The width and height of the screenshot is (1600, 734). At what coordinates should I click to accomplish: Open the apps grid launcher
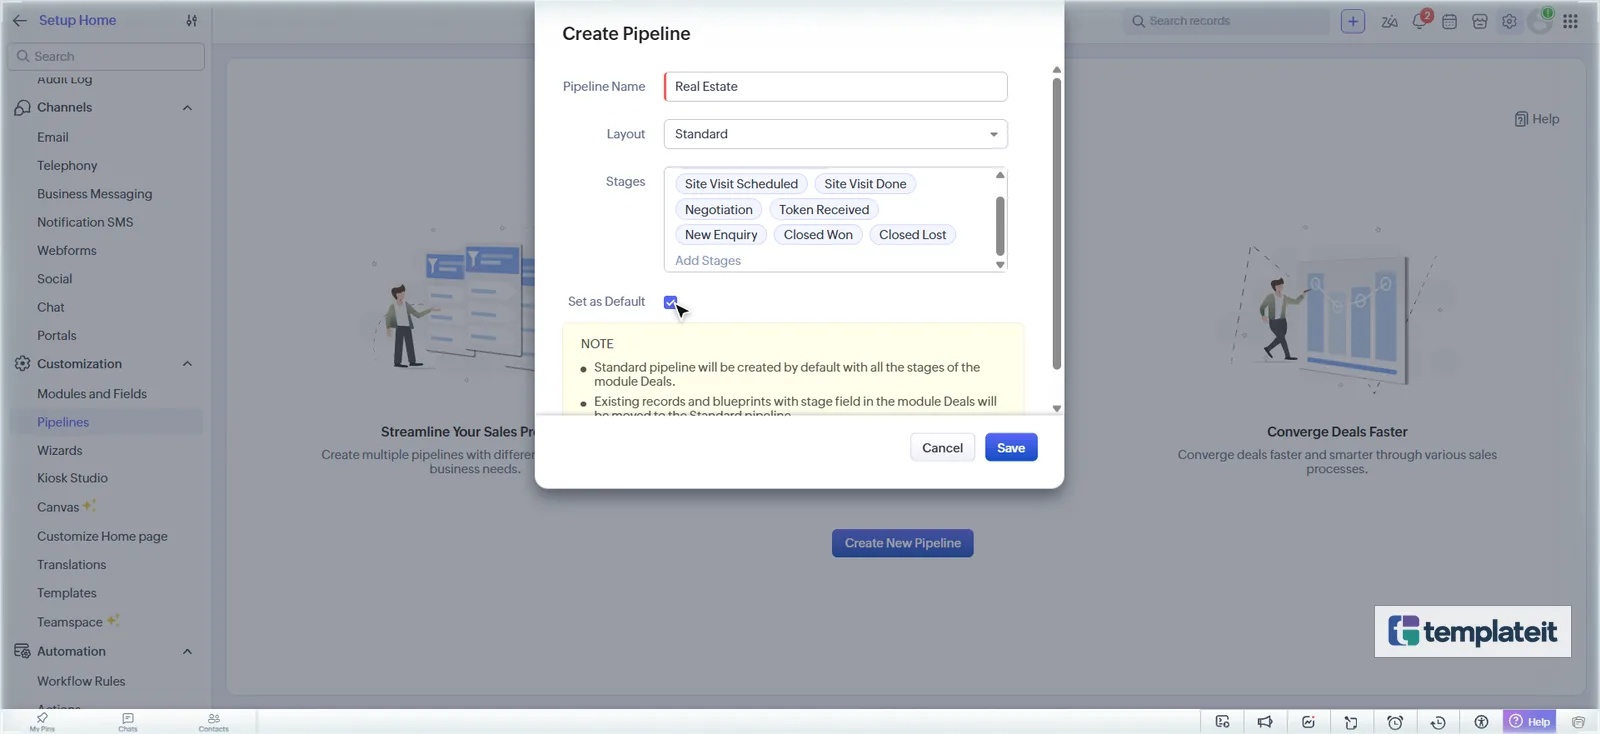click(x=1571, y=21)
